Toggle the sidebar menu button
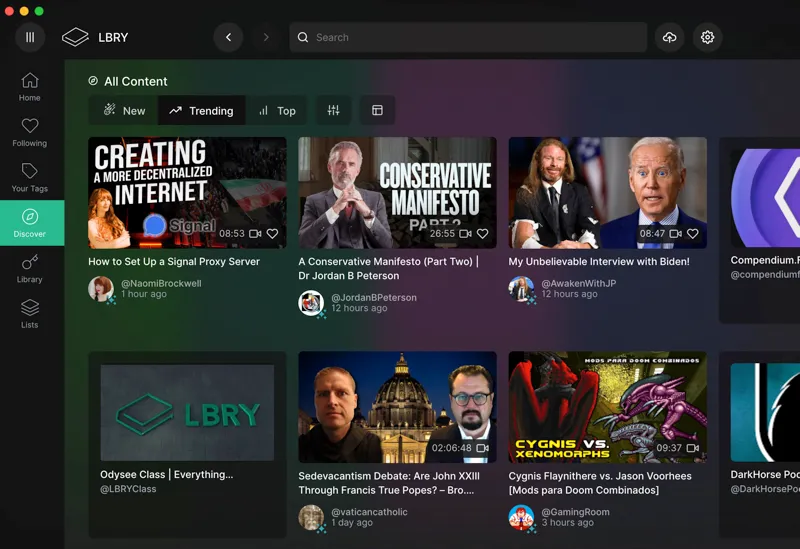The image size is (800, 549). tap(30, 37)
